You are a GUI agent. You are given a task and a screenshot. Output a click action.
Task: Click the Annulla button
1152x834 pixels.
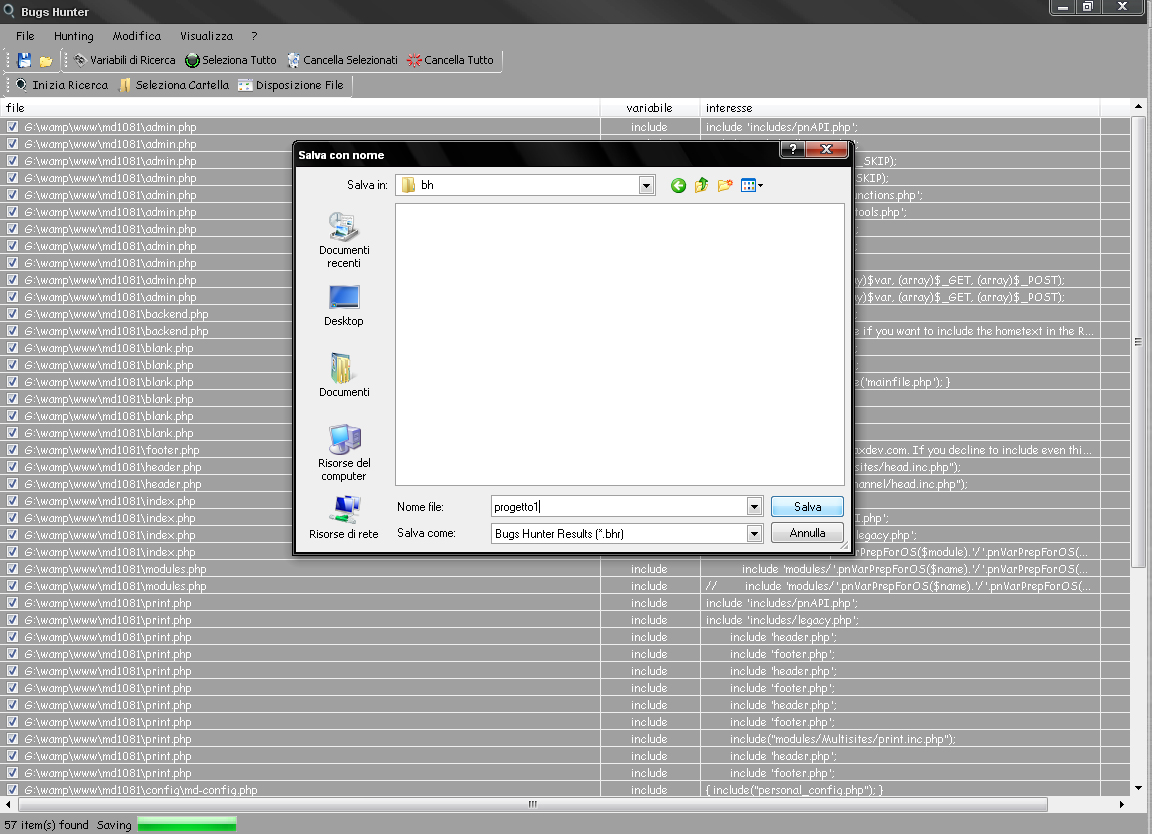(x=807, y=533)
